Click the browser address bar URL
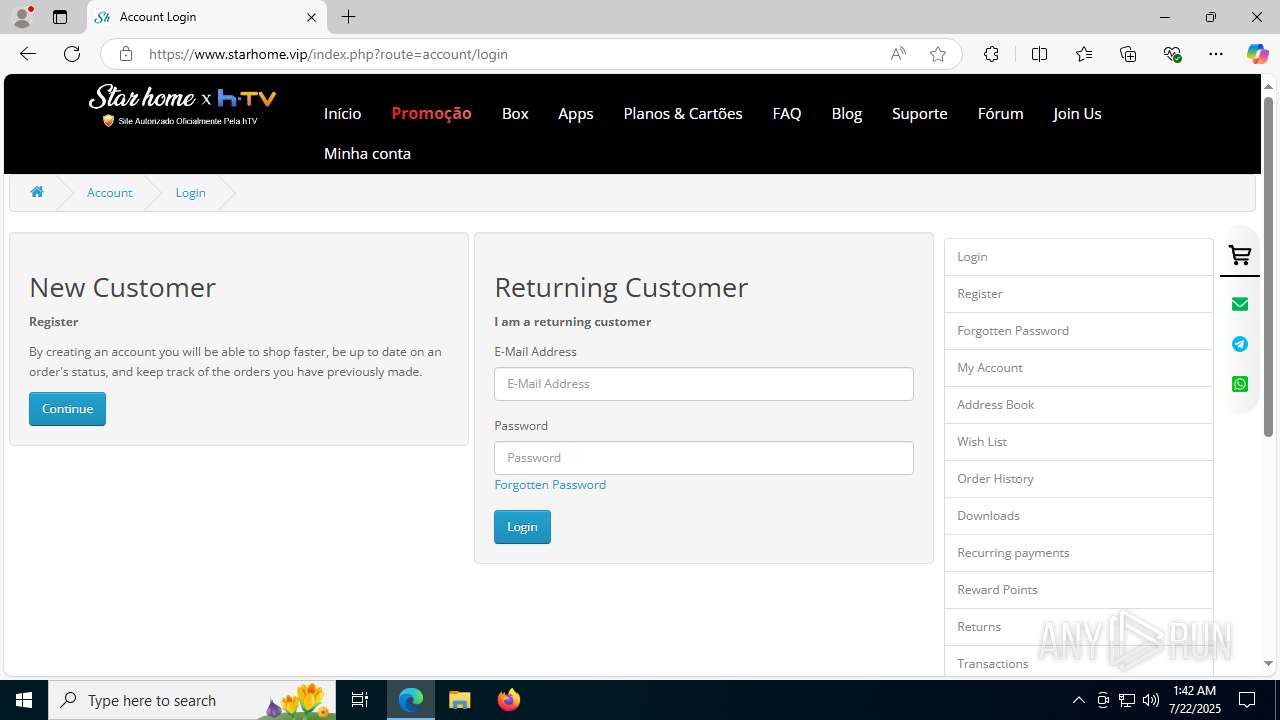This screenshot has width=1280, height=720. (x=328, y=54)
